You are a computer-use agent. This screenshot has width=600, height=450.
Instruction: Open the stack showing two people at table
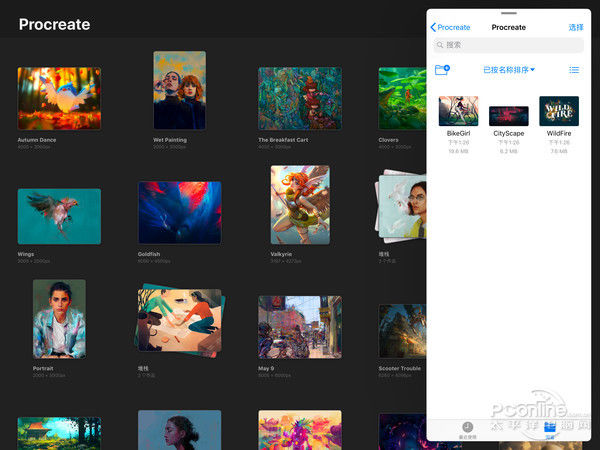[x=179, y=321]
